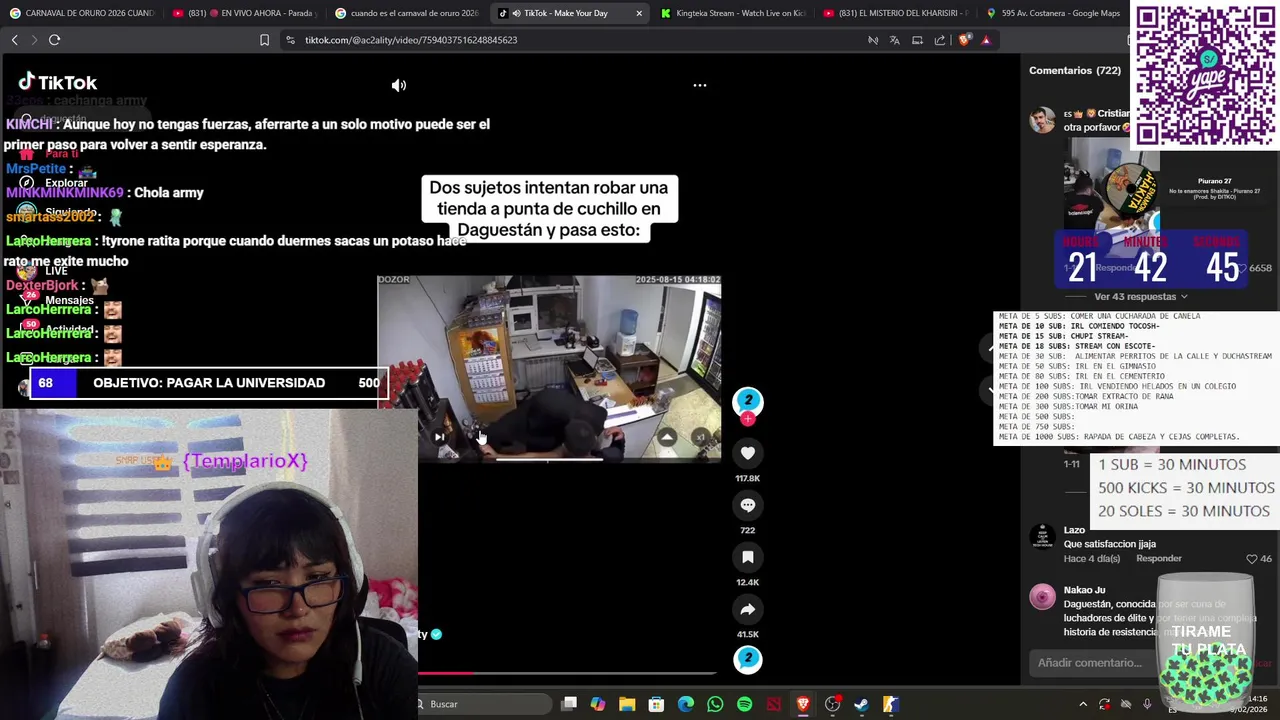1280x720 pixels.
Task: Open Microsoft Store from the taskbar
Action: pos(656,704)
